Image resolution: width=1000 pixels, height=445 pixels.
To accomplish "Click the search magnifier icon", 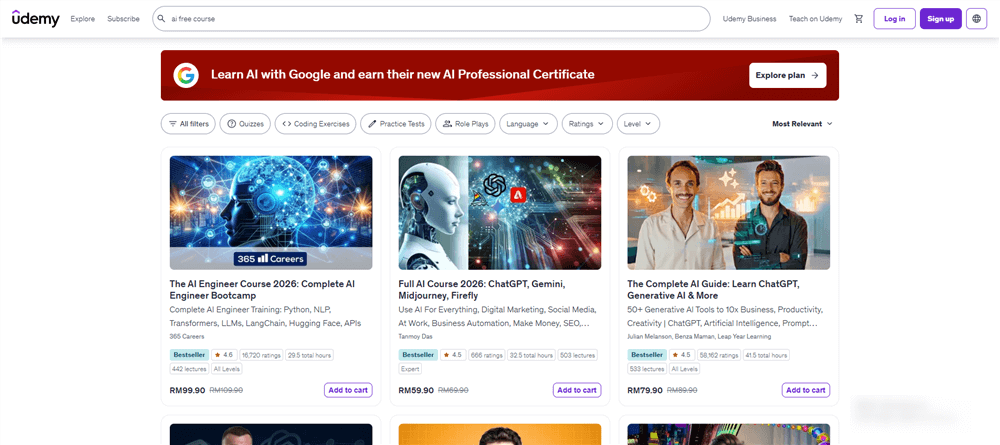I will tap(162, 18).
